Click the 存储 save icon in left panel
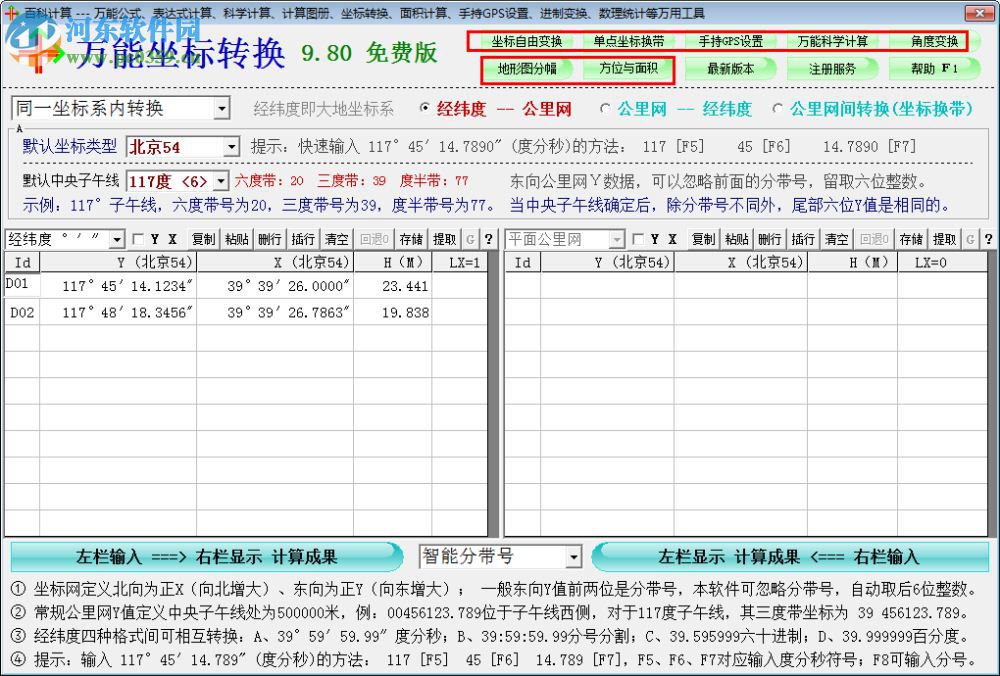Image resolution: width=1000 pixels, height=676 pixels. pyautogui.click(x=410, y=240)
